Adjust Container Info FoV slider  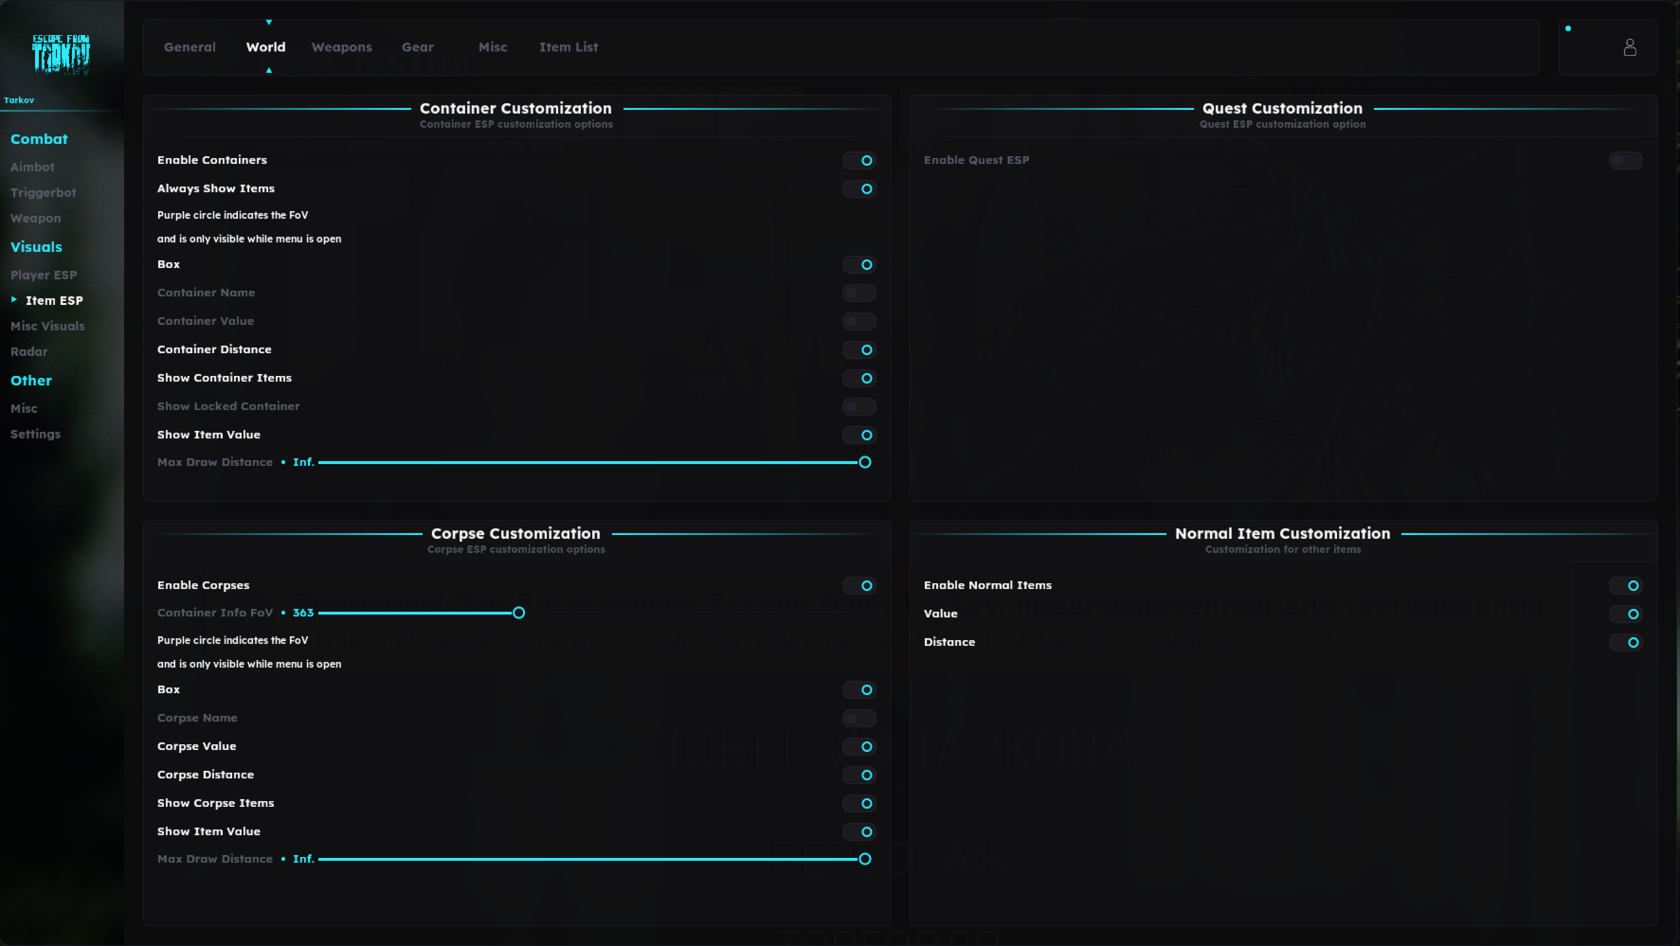(594, 613)
